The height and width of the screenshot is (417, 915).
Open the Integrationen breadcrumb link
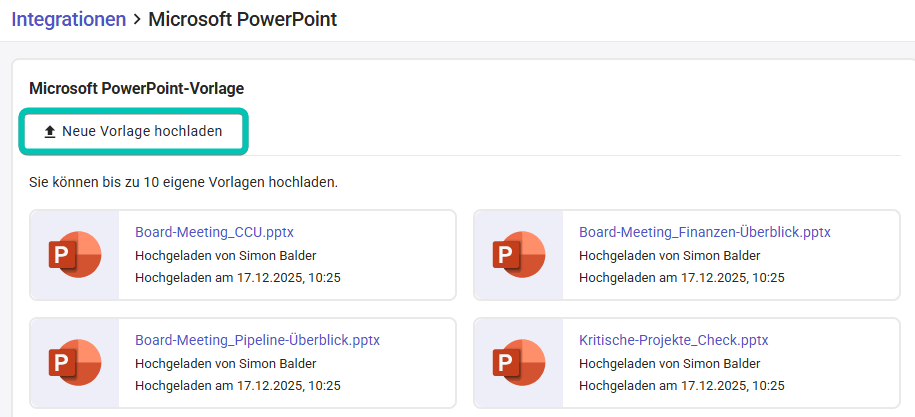point(69,19)
